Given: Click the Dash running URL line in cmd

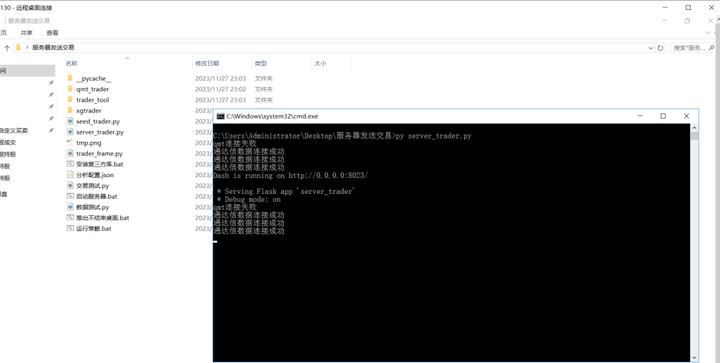Looking at the screenshot, I should coord(291,175).
